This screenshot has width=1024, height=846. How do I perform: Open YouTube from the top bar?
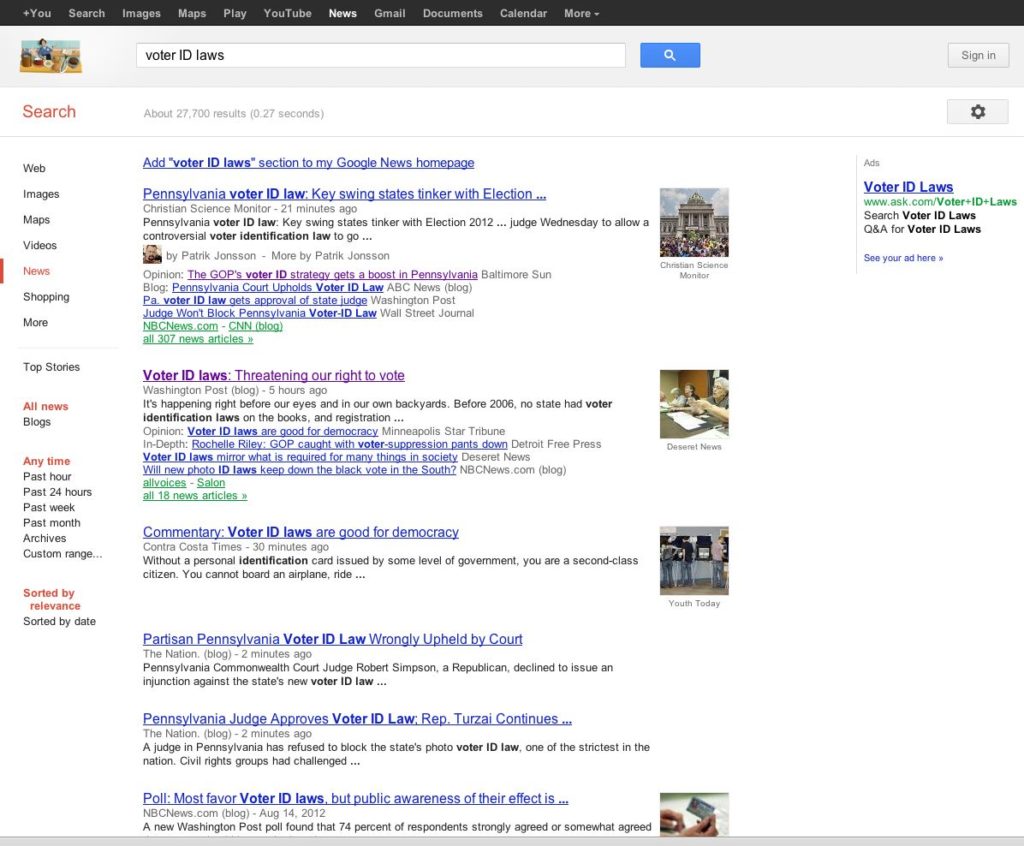tap(287, 13)
